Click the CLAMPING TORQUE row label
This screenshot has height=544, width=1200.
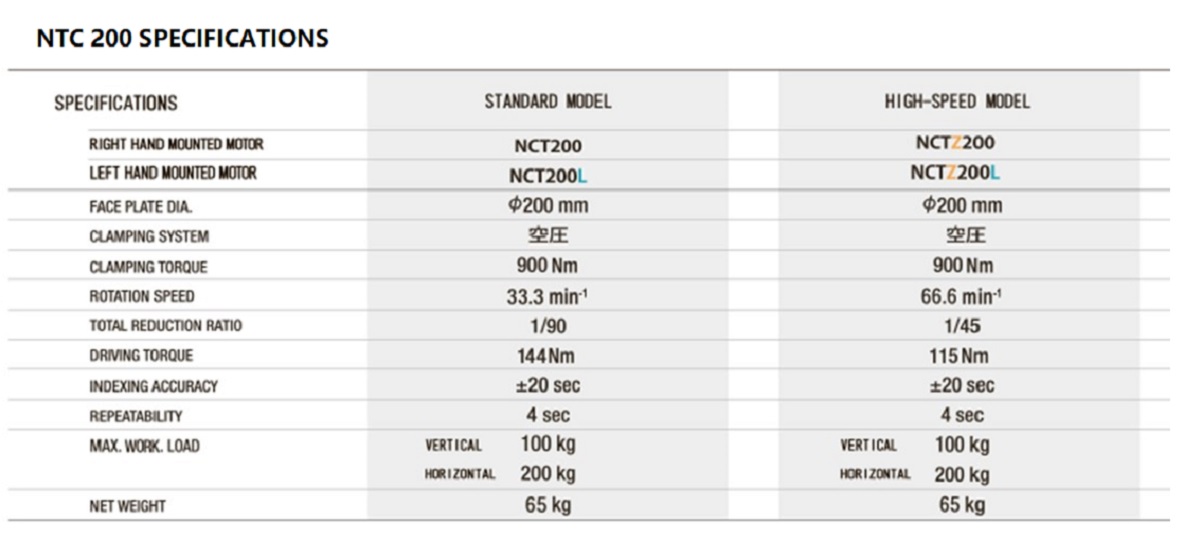[148, 267]
